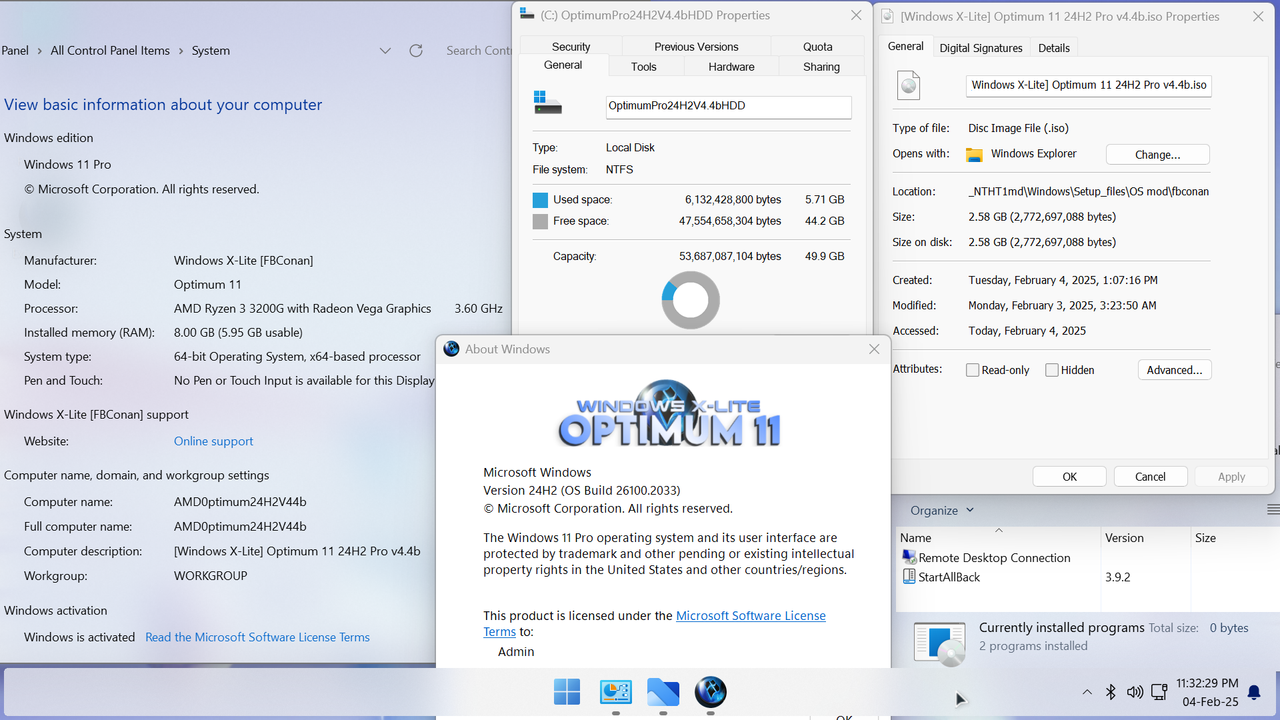This screenshot has height=720, width=1280.
Task: Click the blue Used space color swatch
Action: (541, 199)
